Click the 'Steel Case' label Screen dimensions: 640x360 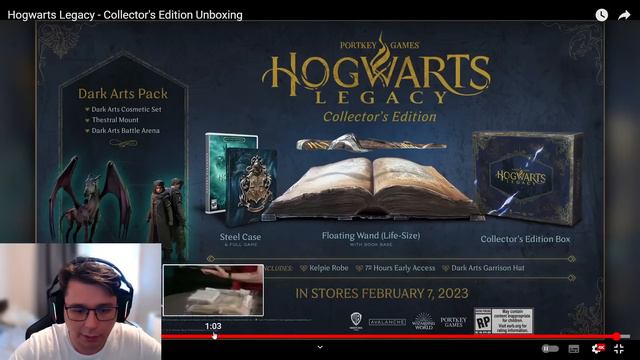[240, 237]
